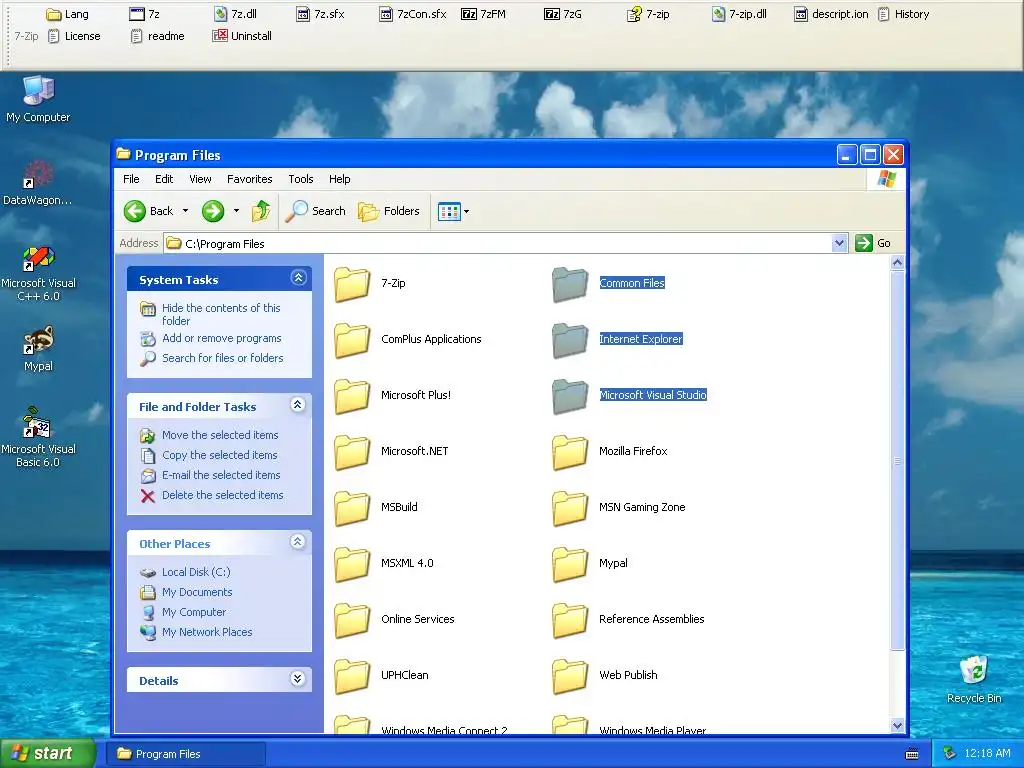The width and height of the screenshot is (1024, 768).
Task: Open the 7-Zip folder in Program Files
Action: [x=370, y=283]
